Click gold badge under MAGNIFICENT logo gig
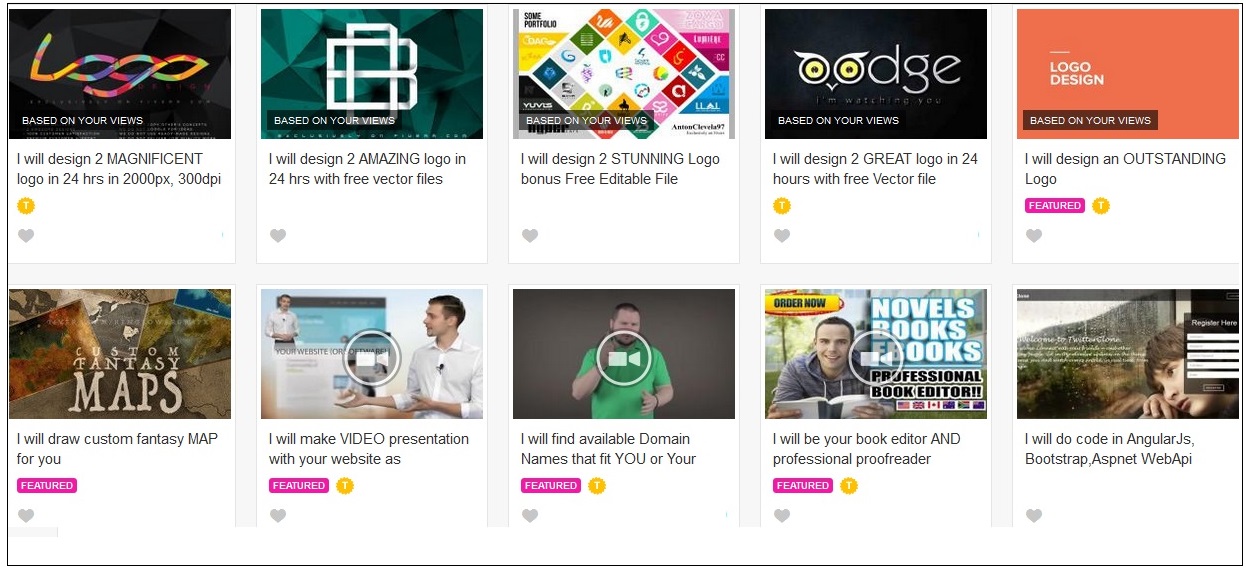The height and width of the screenshot is (571, 1246). [26, 206]
